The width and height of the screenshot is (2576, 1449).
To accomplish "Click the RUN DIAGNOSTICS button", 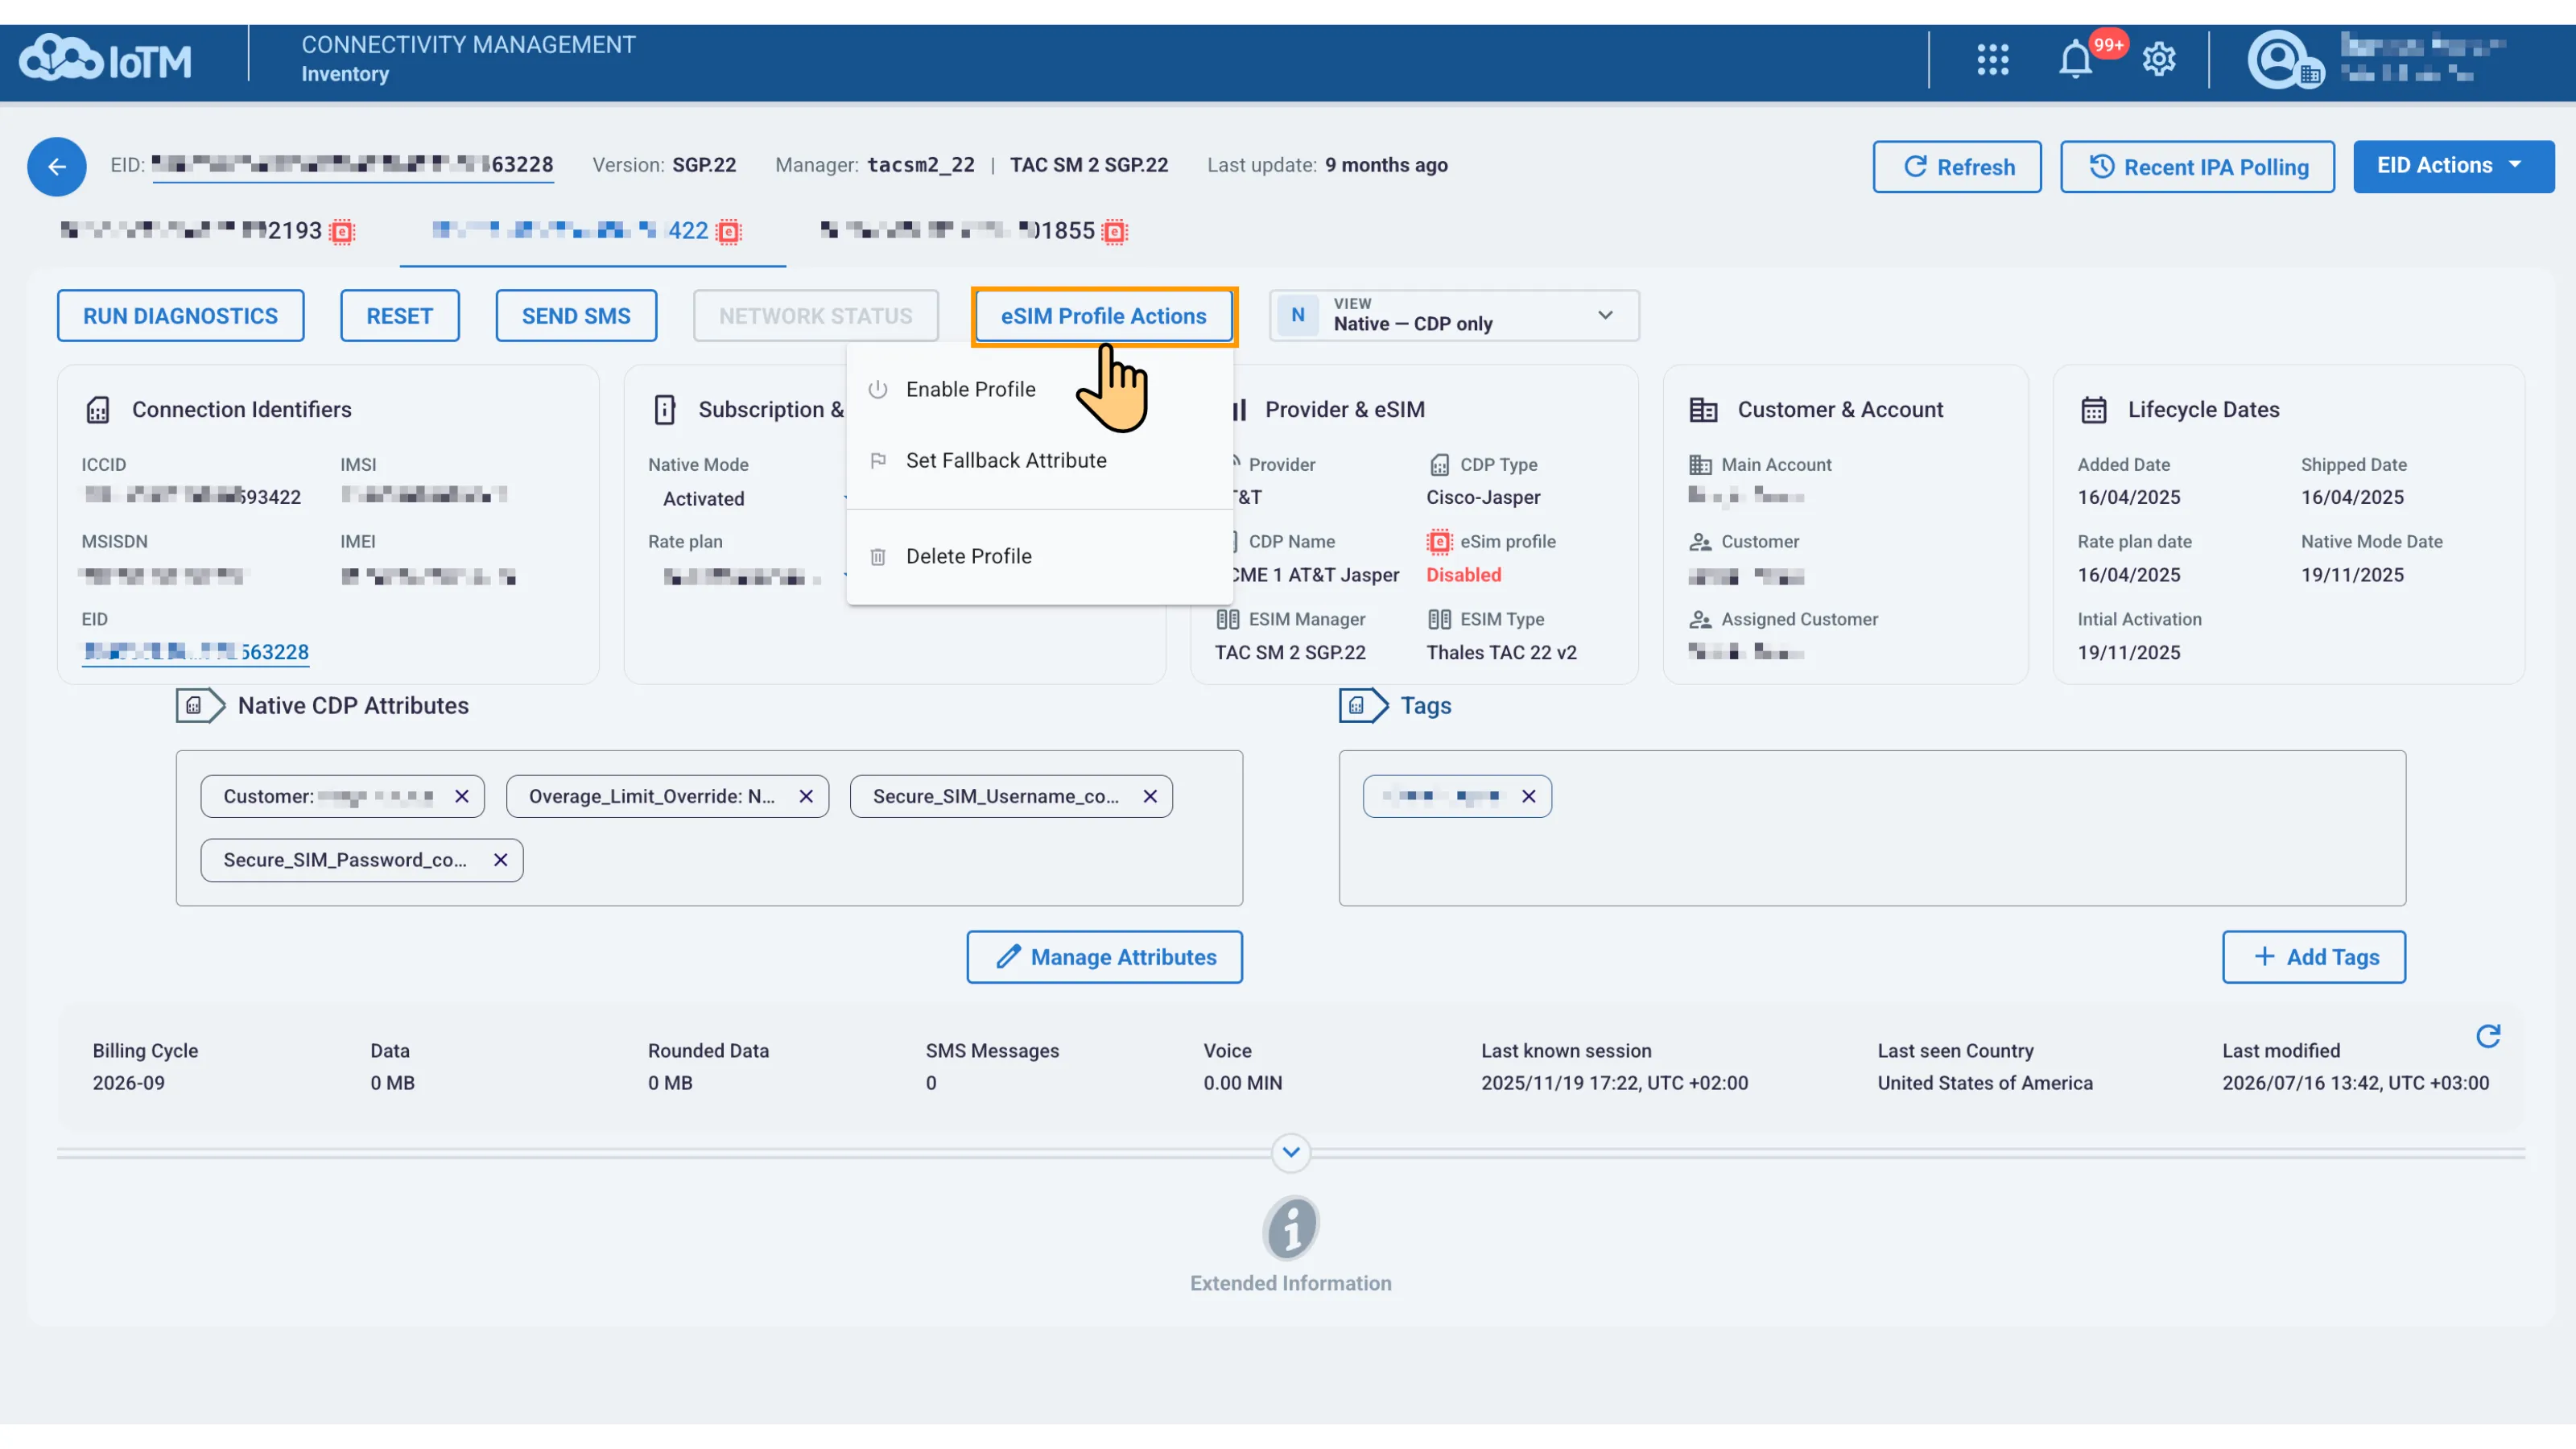I will pos(180,316).
